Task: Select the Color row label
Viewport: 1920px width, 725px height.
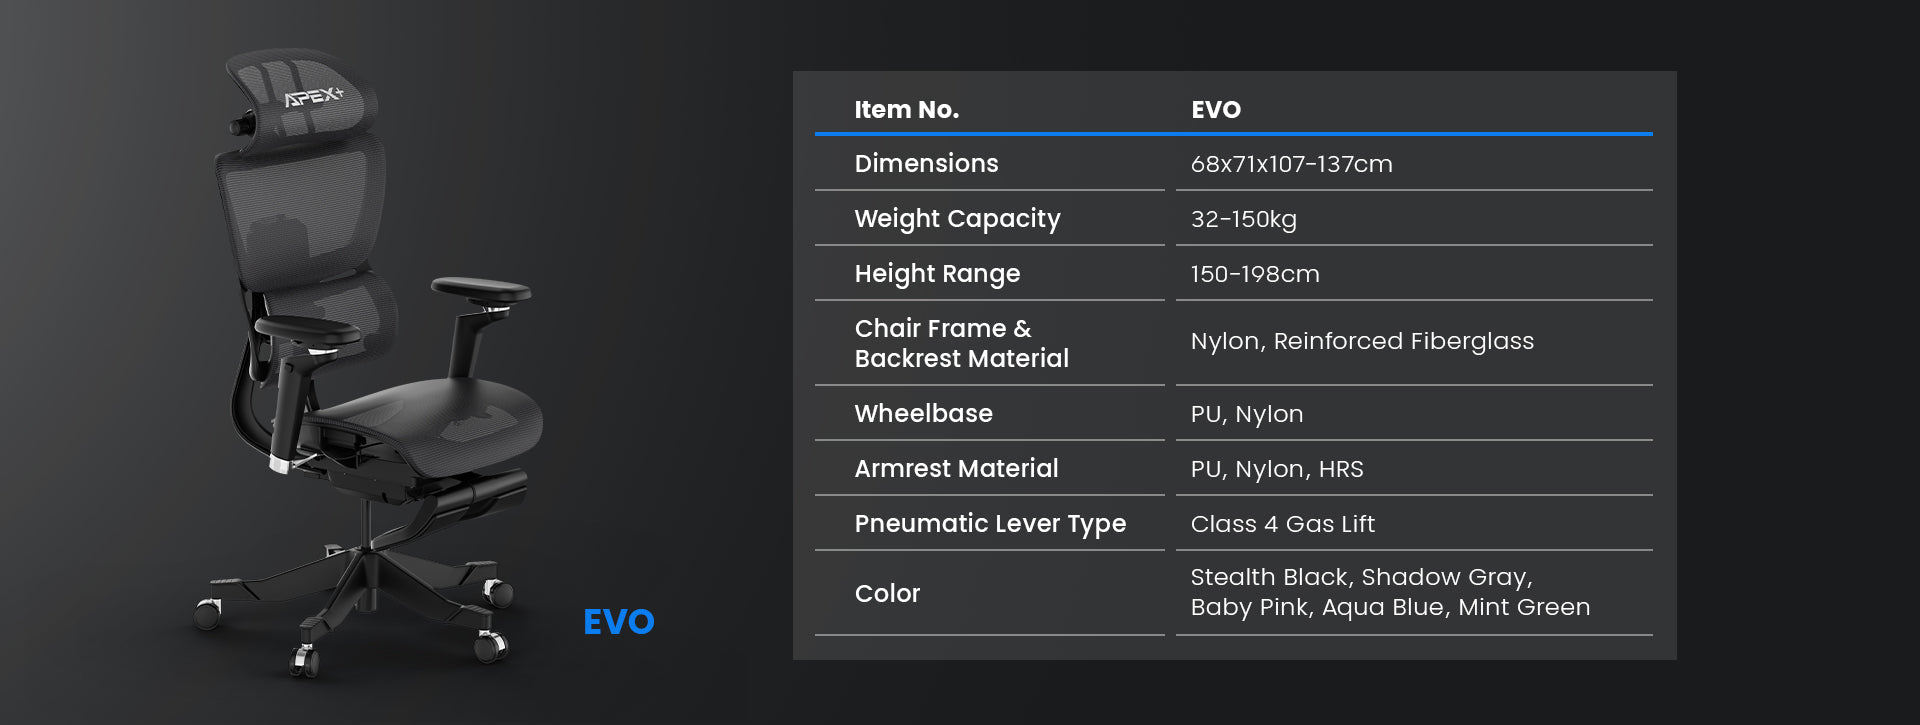Action: click(x=887, y=594)
